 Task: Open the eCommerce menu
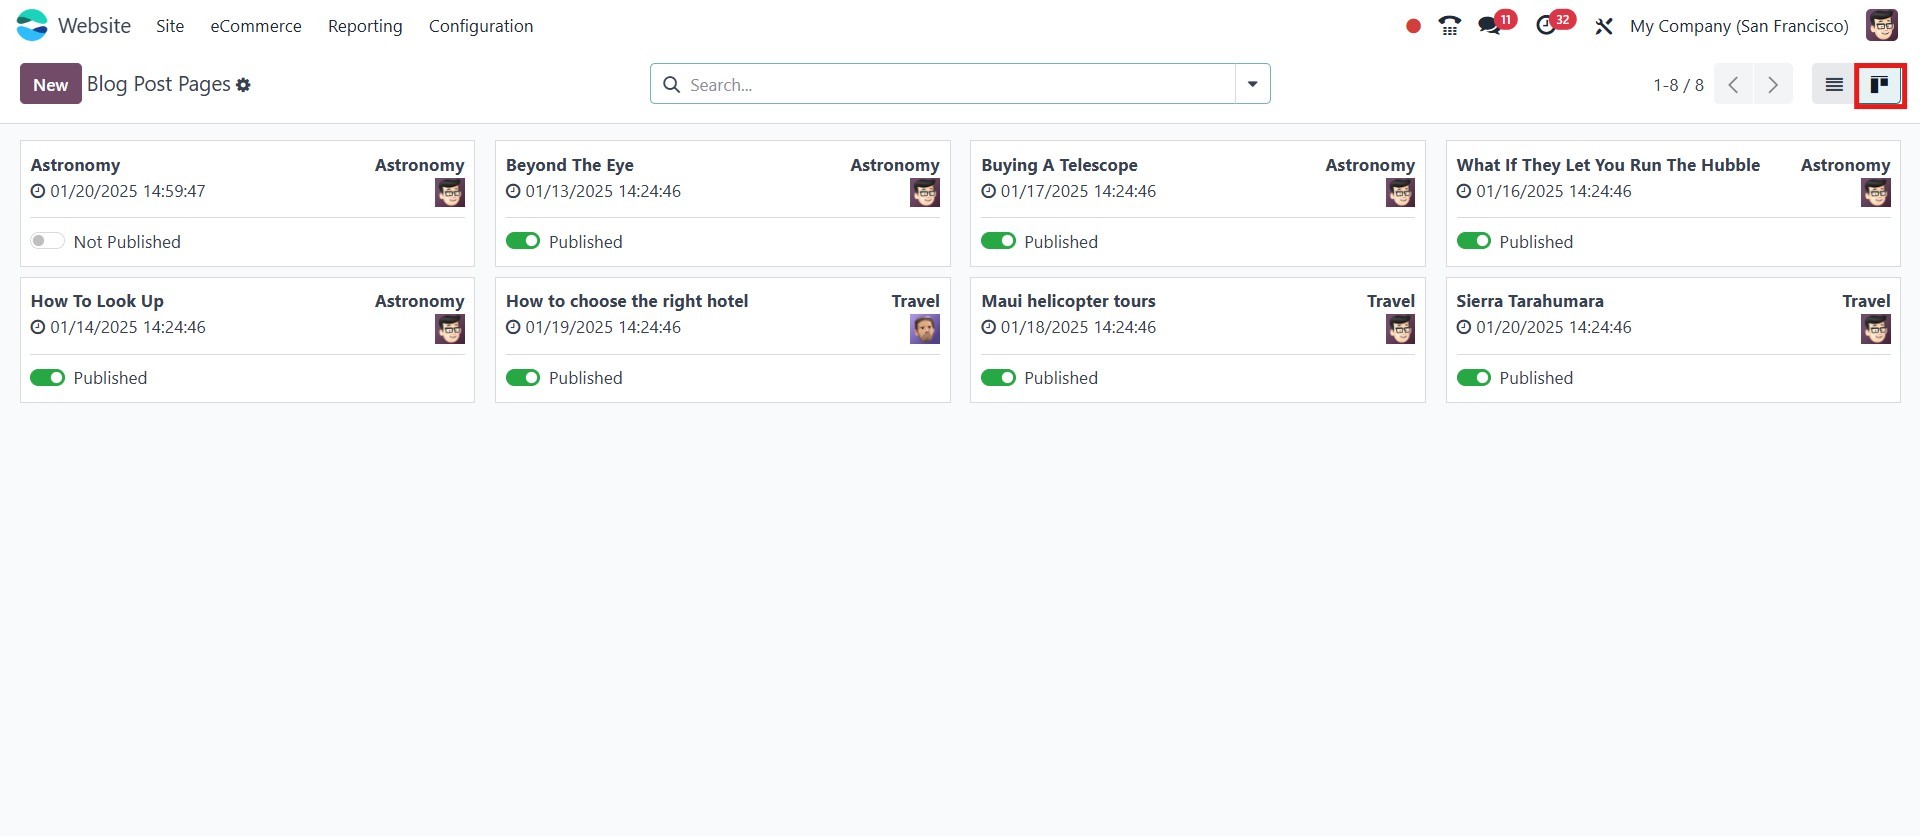point(256,26)
